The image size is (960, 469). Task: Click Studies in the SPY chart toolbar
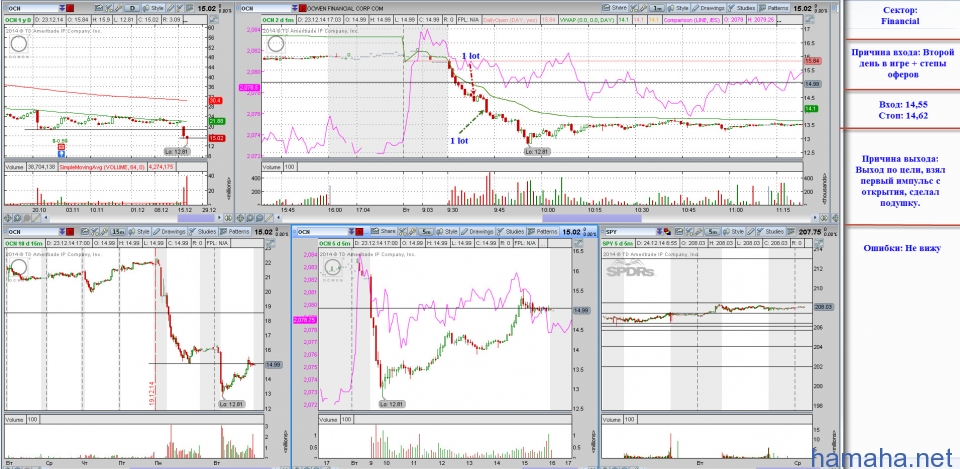point(770,231)
